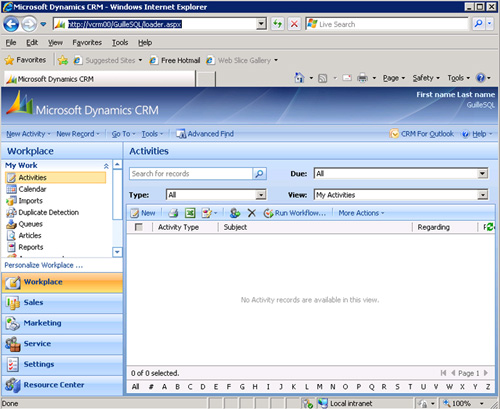Switch to the Sales area
Viewport: 500px width, 409px height.
point(62,303)
